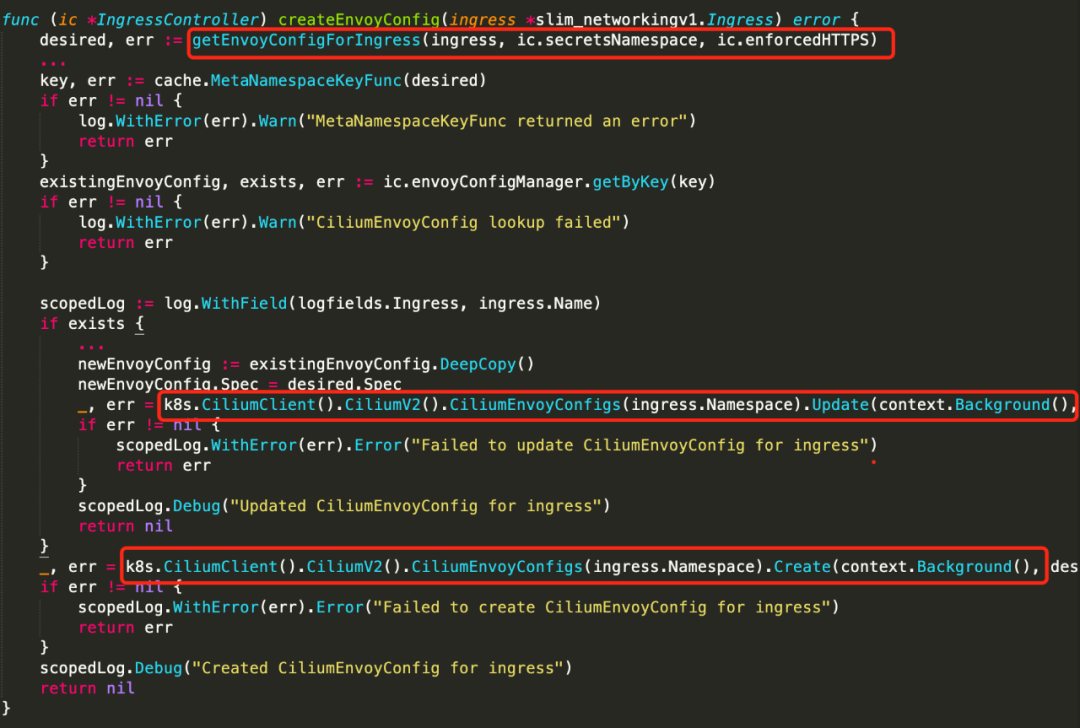Click the ingress.Name argument
This screenshot has height=728, width=1080.
(534, 303)
